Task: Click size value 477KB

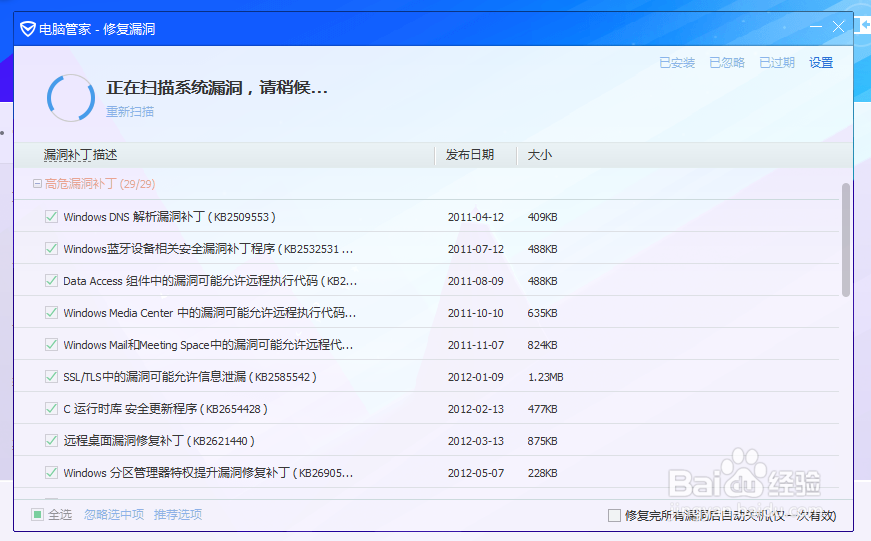Action: click(x=542, y=409)
